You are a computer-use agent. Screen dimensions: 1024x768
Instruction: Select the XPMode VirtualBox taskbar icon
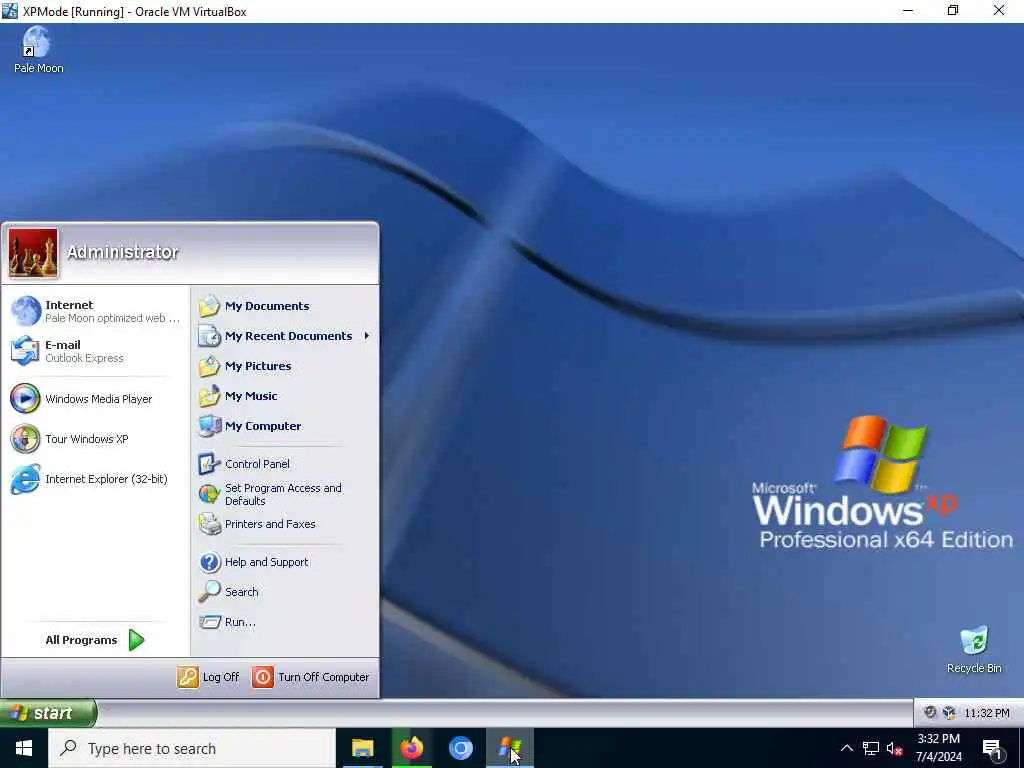pos(509,748)
